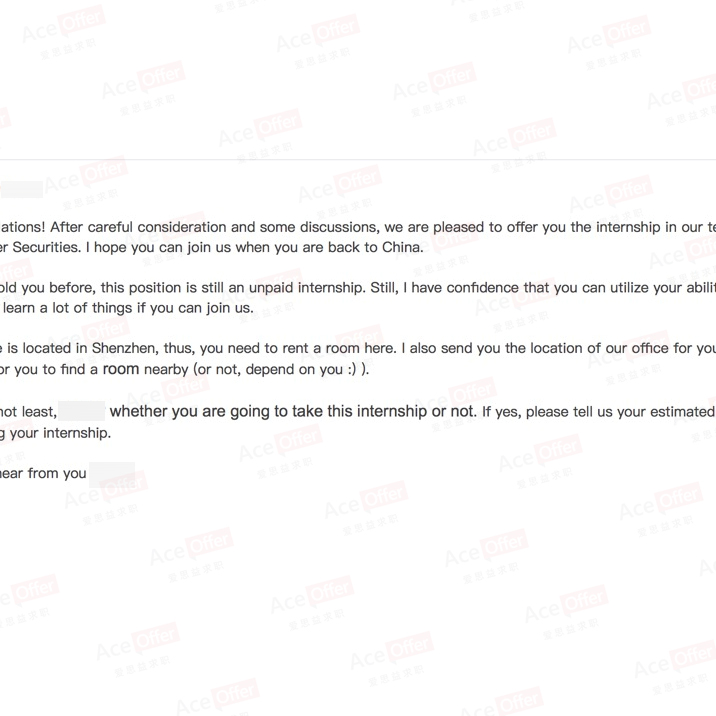716x716 pixels.
Task: Click the redacted box after "not least,"
Action: click(x=82, y=411)
